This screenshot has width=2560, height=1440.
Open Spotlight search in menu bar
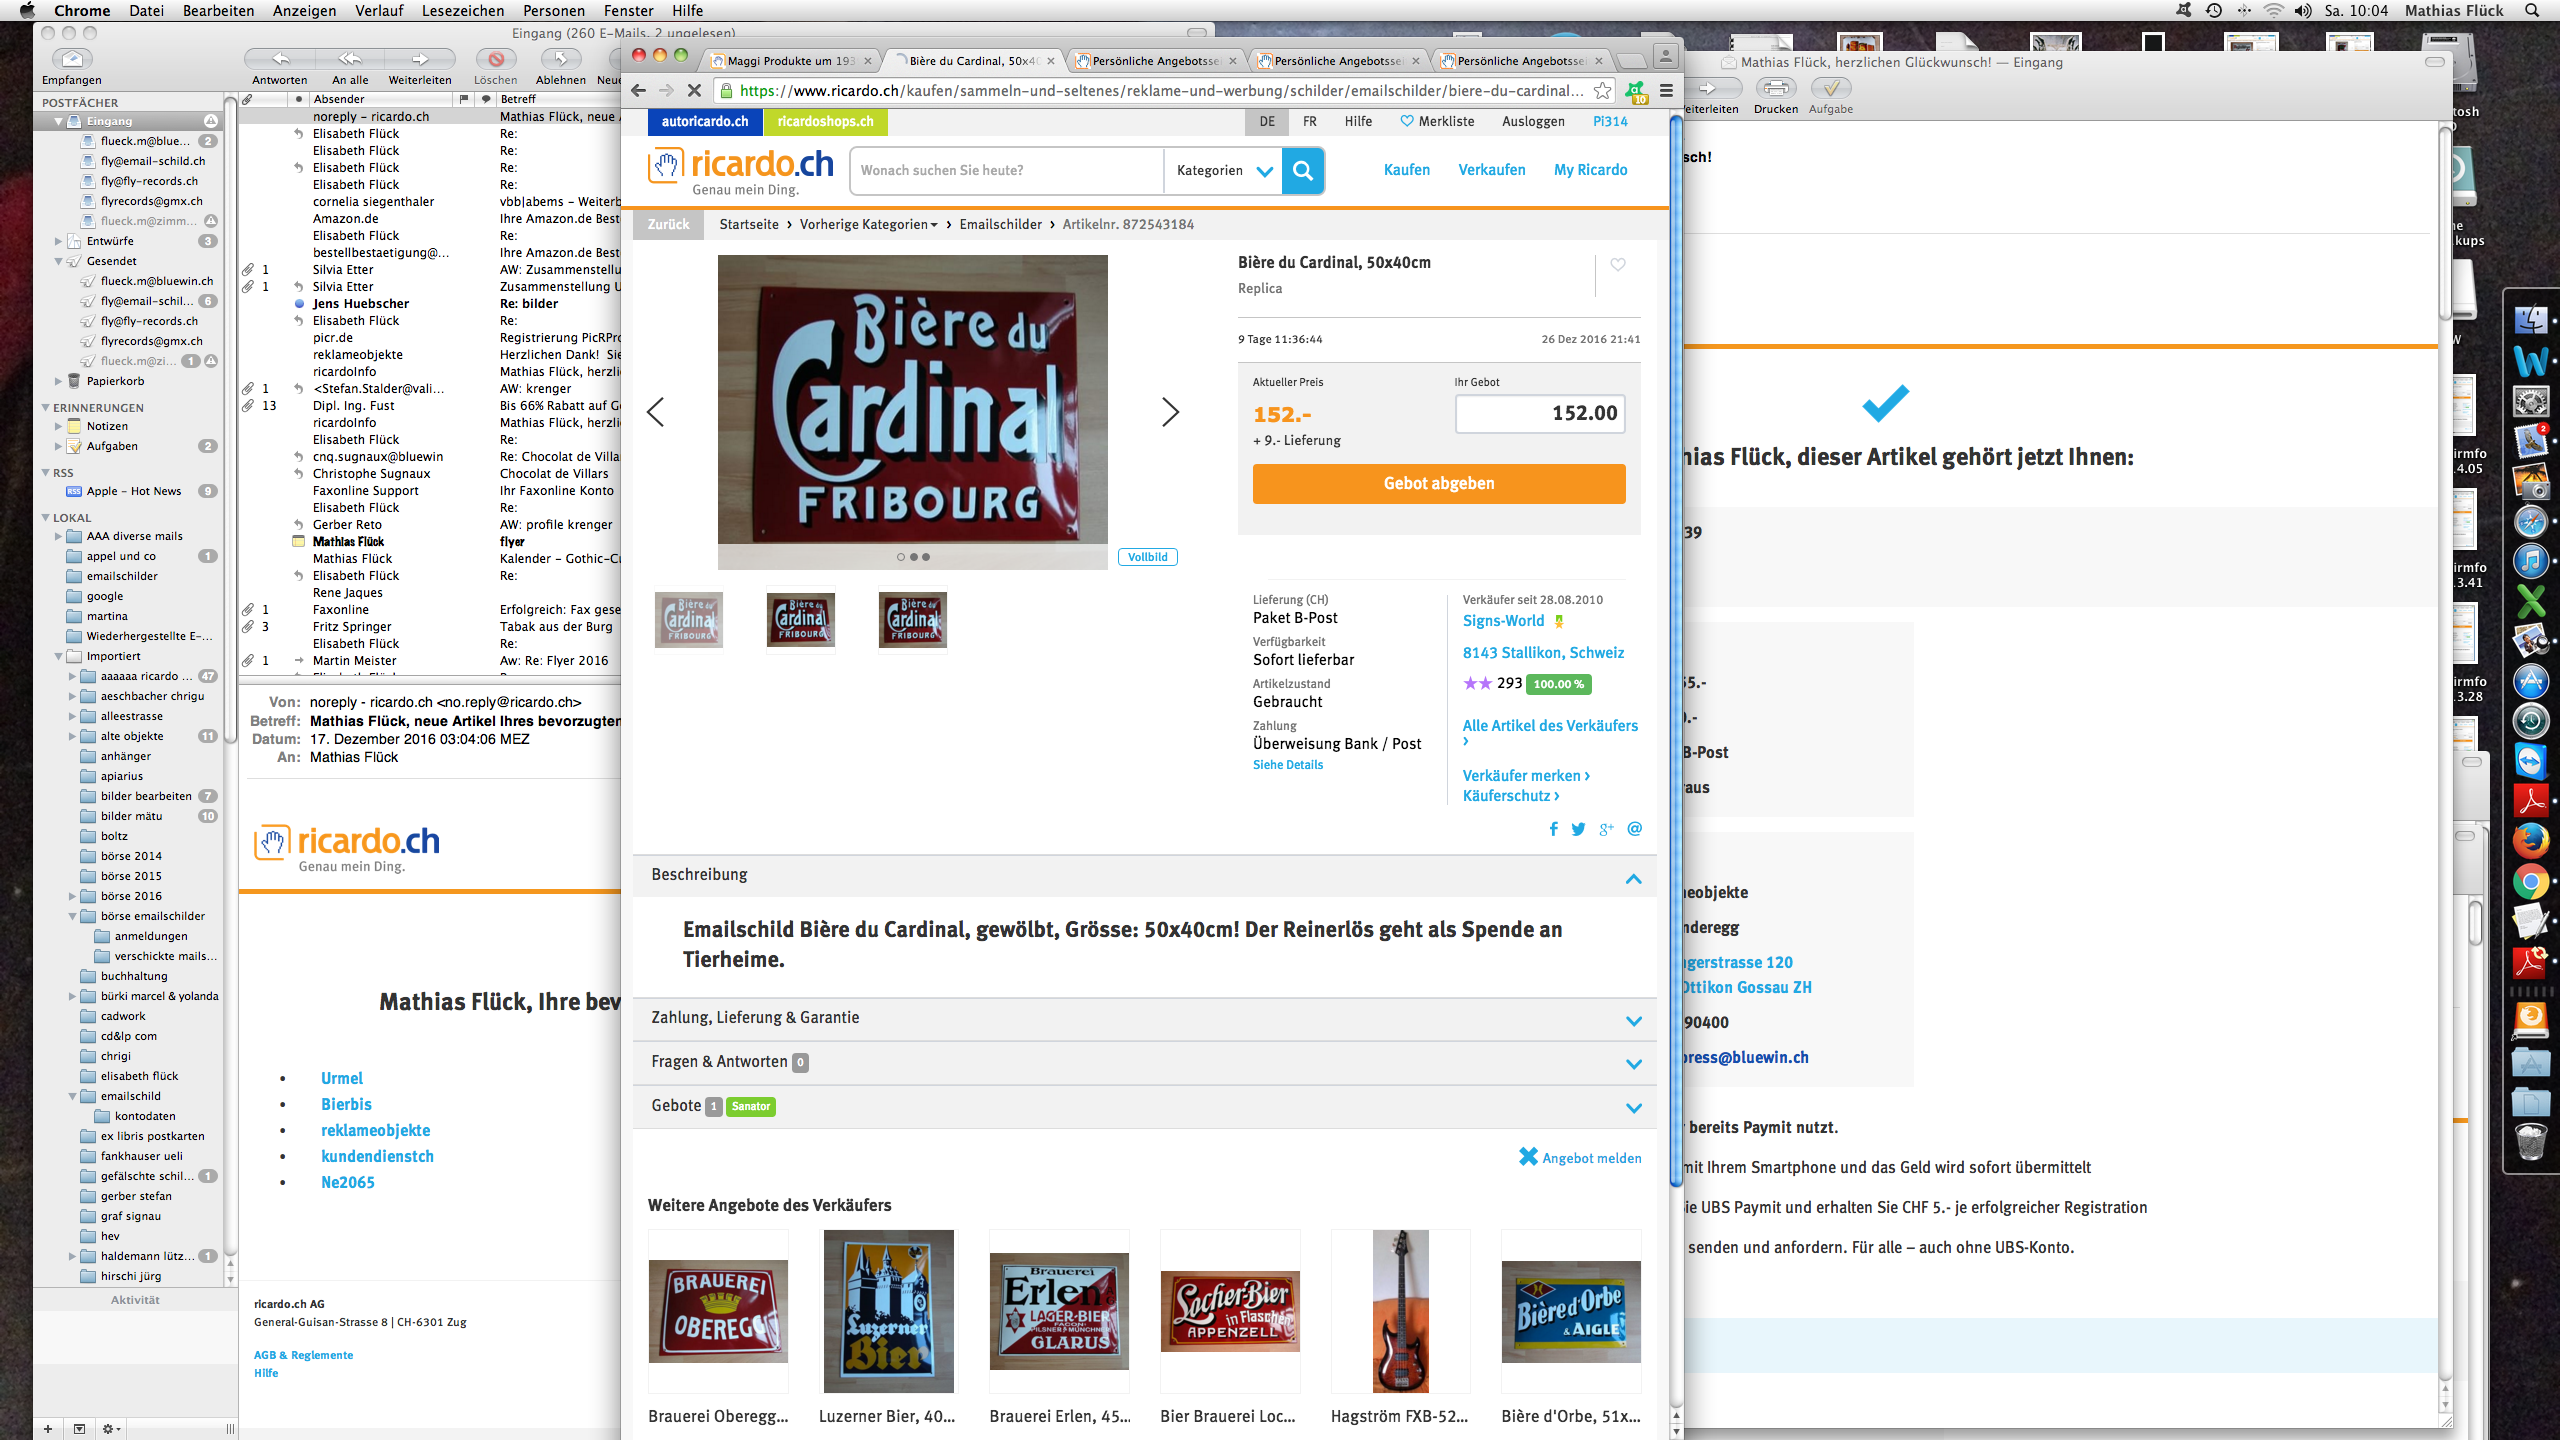[x=2532, y=10]
